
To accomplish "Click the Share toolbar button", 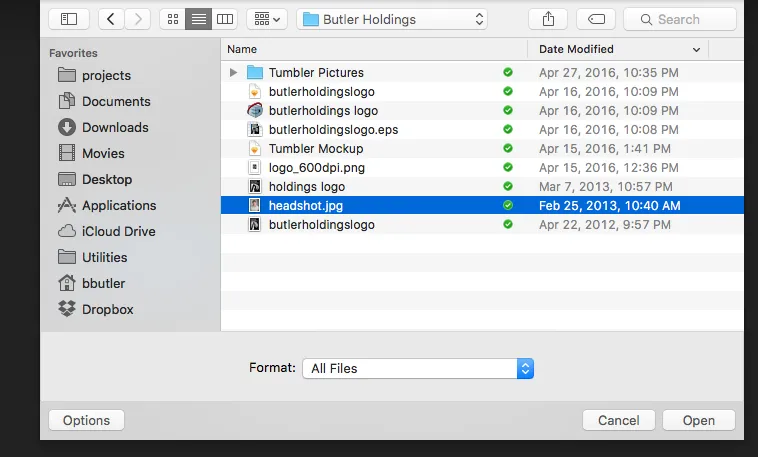I will [548, 19].
